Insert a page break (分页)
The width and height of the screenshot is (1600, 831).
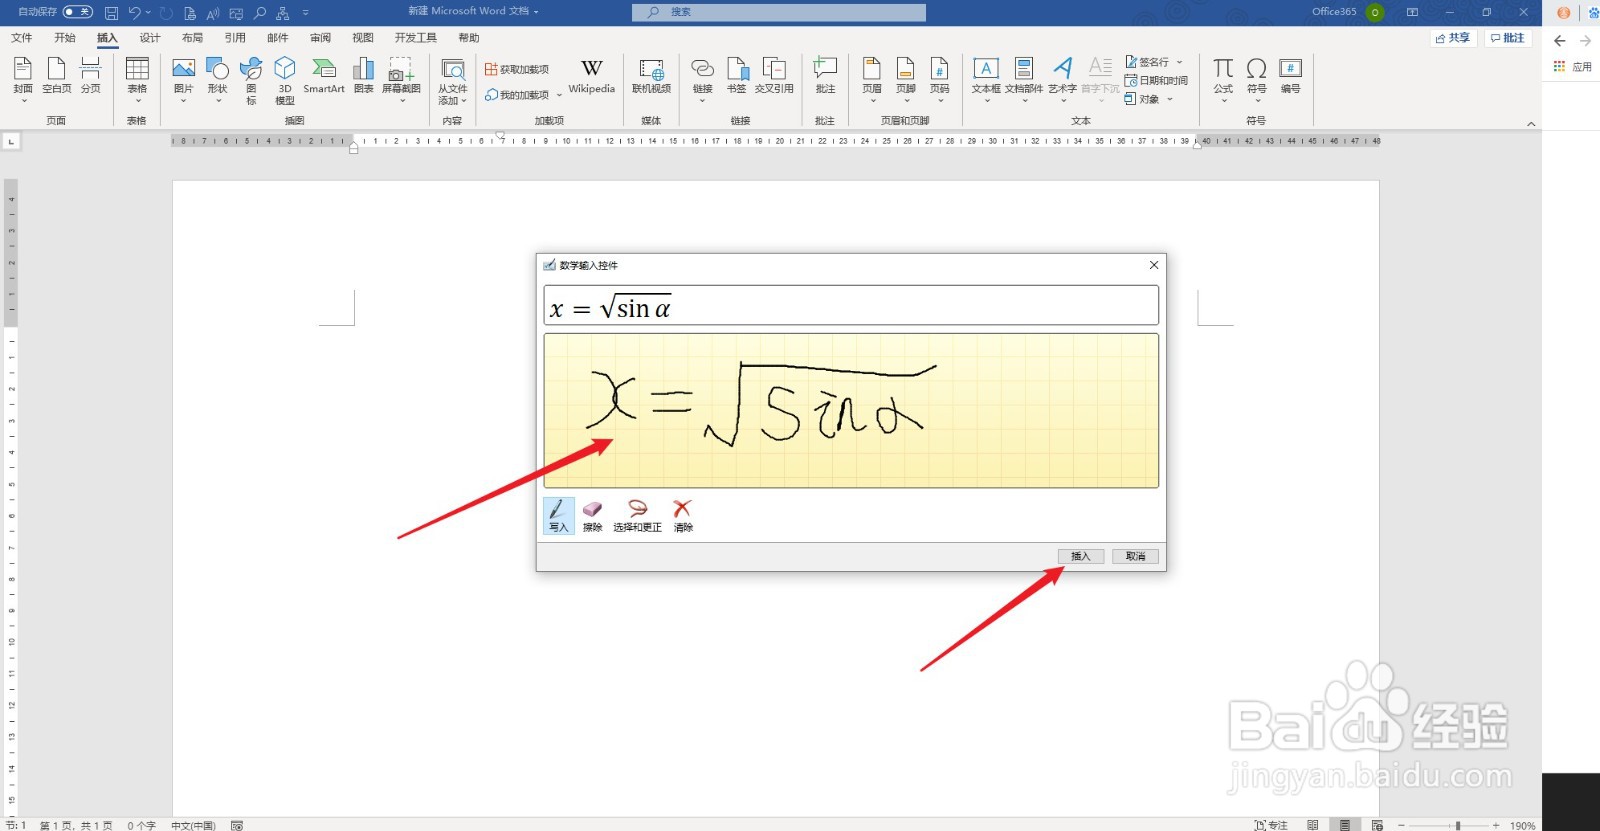pyautogui.click(x=91, y=76)
